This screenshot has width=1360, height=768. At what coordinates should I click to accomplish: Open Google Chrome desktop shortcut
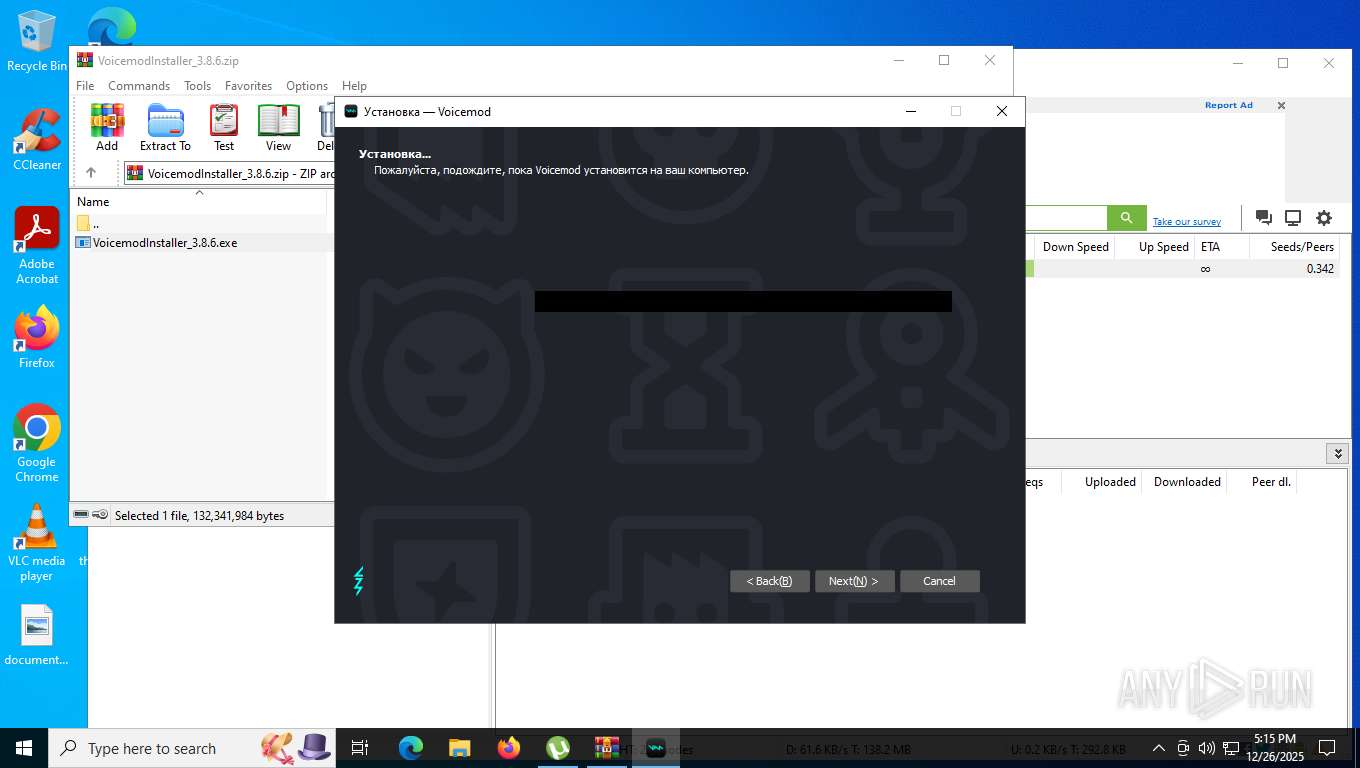click(37, 444)
